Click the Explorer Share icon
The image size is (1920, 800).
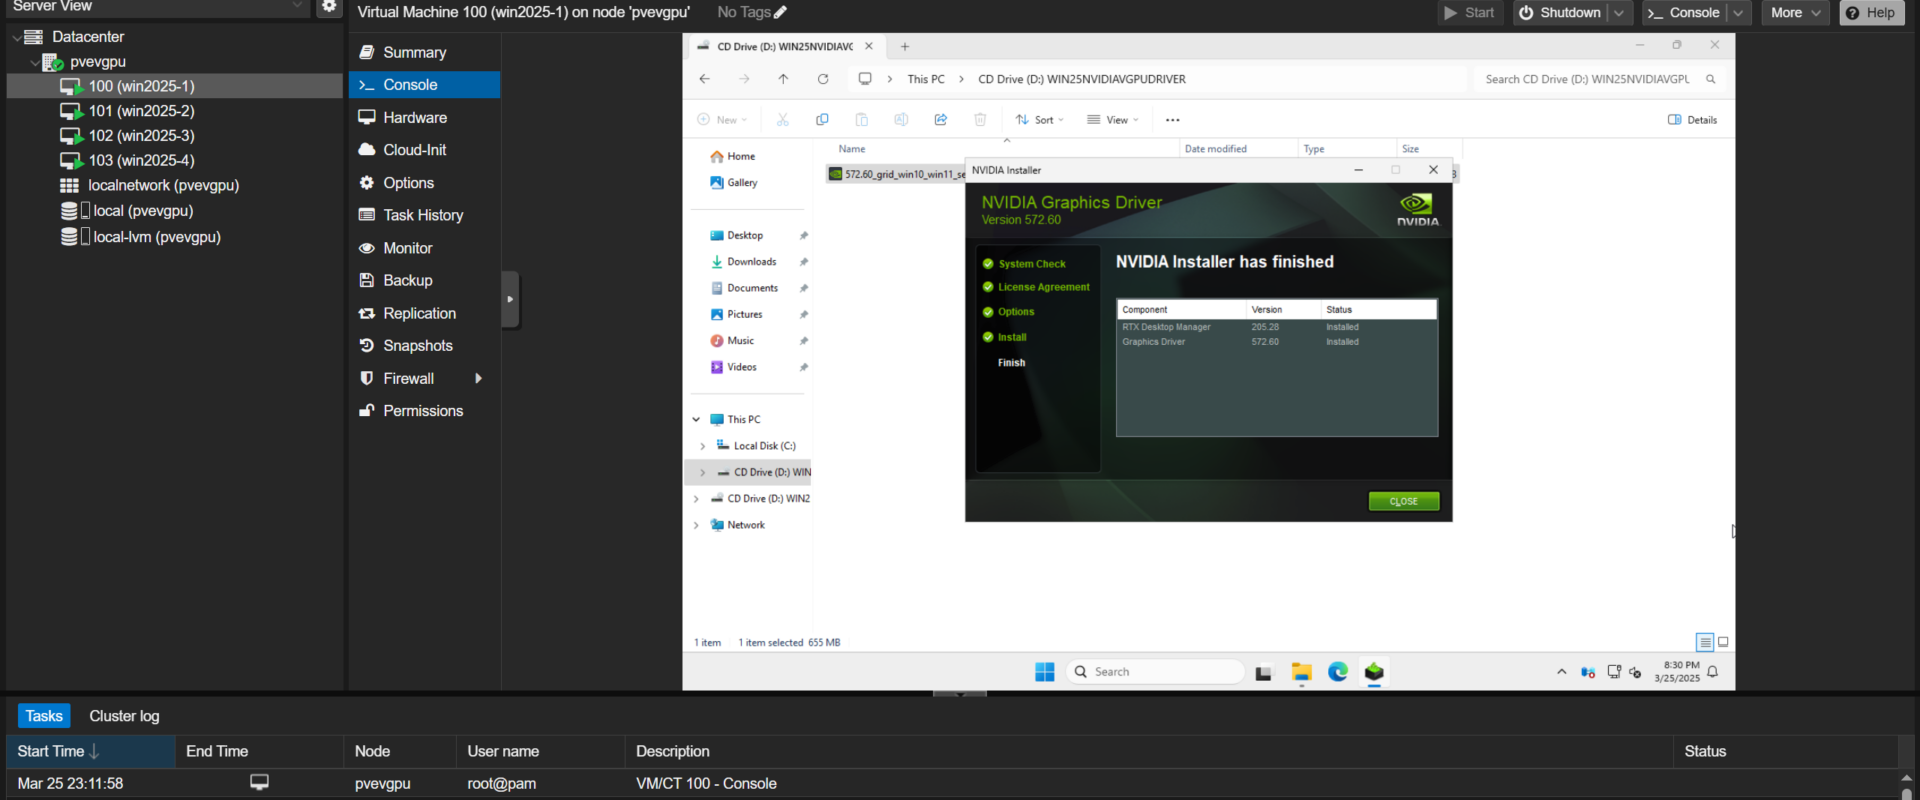coord(941,120)
